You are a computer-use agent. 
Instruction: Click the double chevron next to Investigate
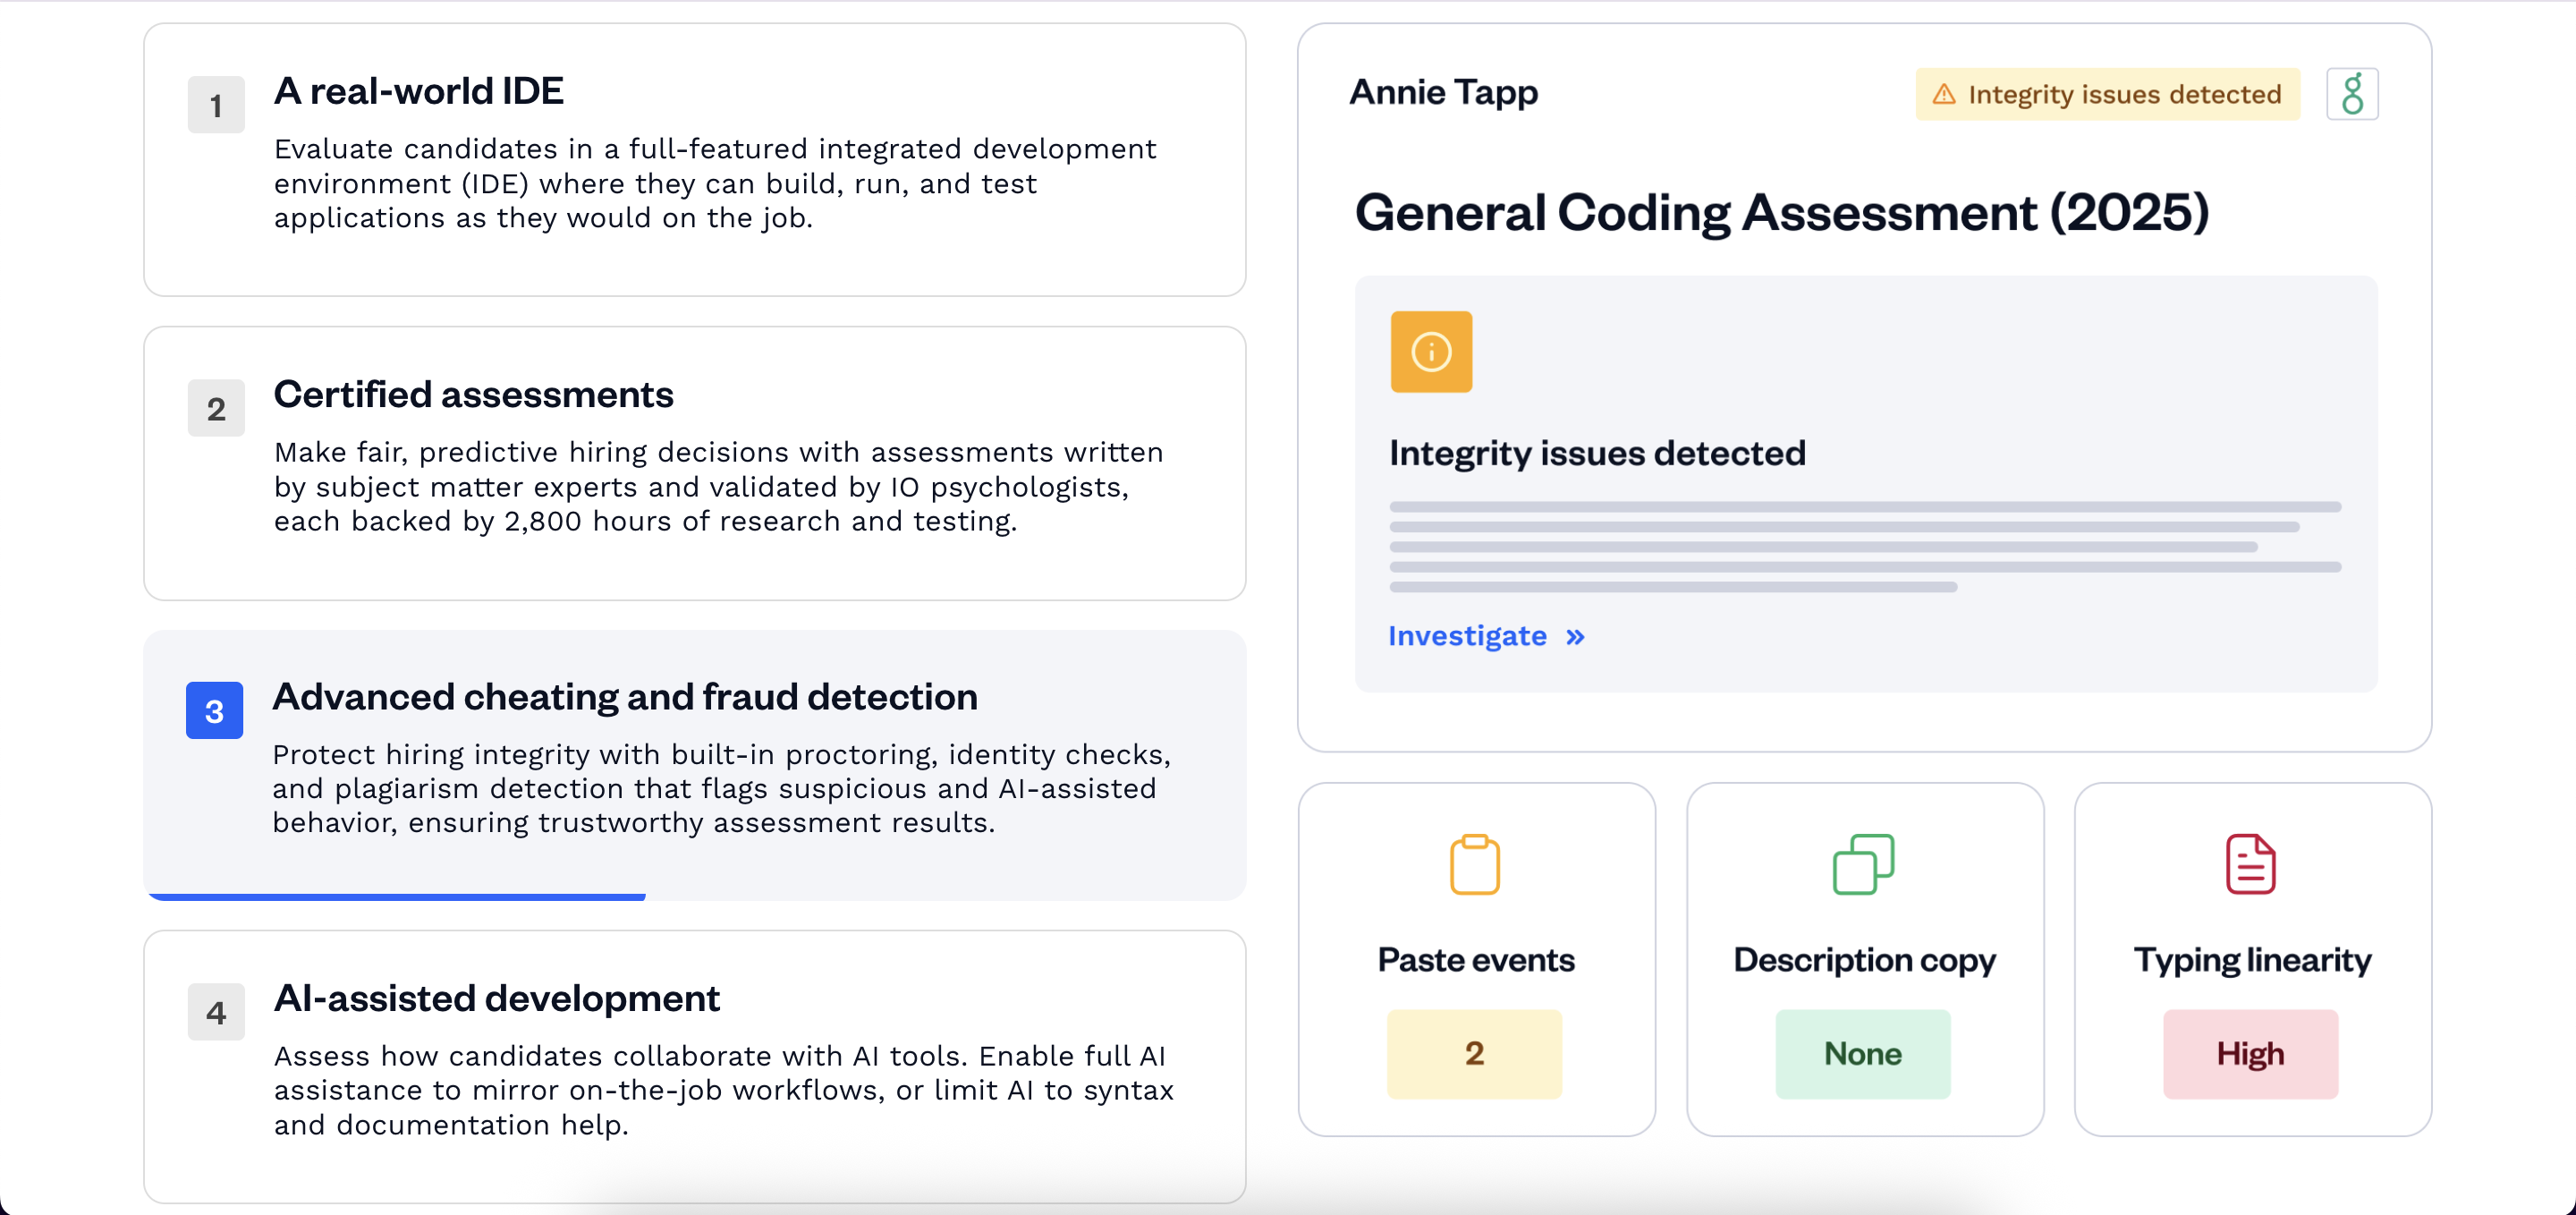(x=1575, y=637)
